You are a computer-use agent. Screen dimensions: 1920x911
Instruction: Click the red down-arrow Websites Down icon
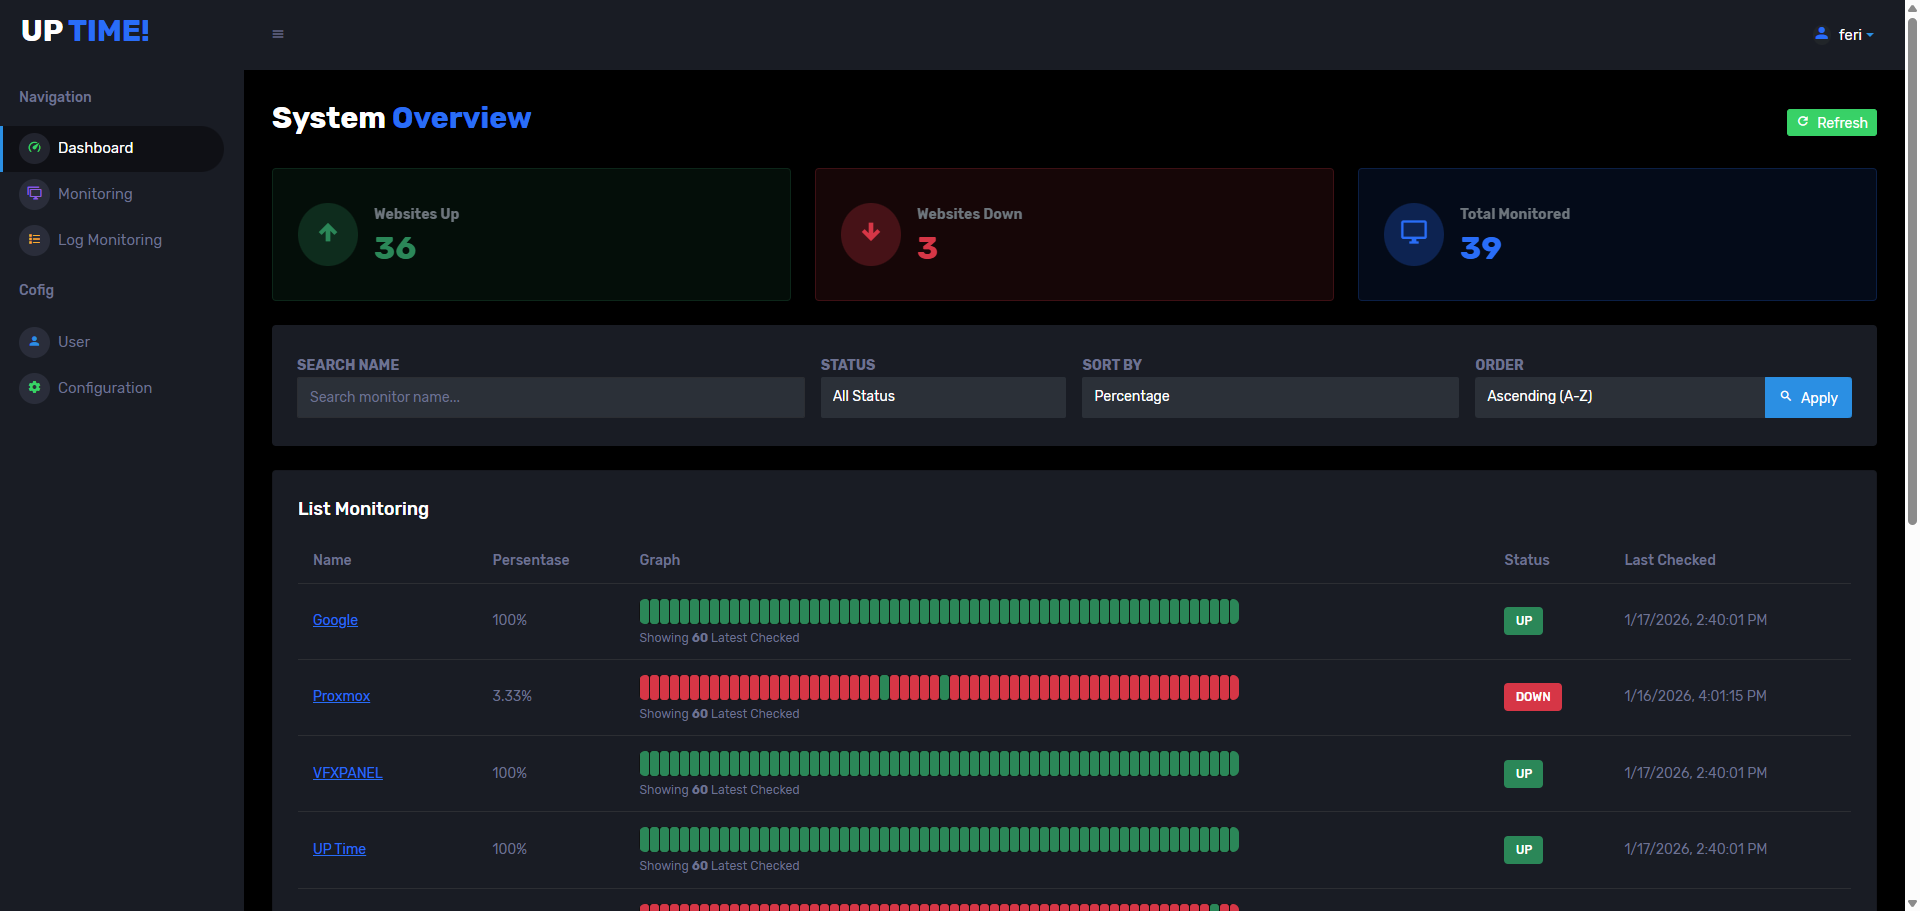[870, 234]
